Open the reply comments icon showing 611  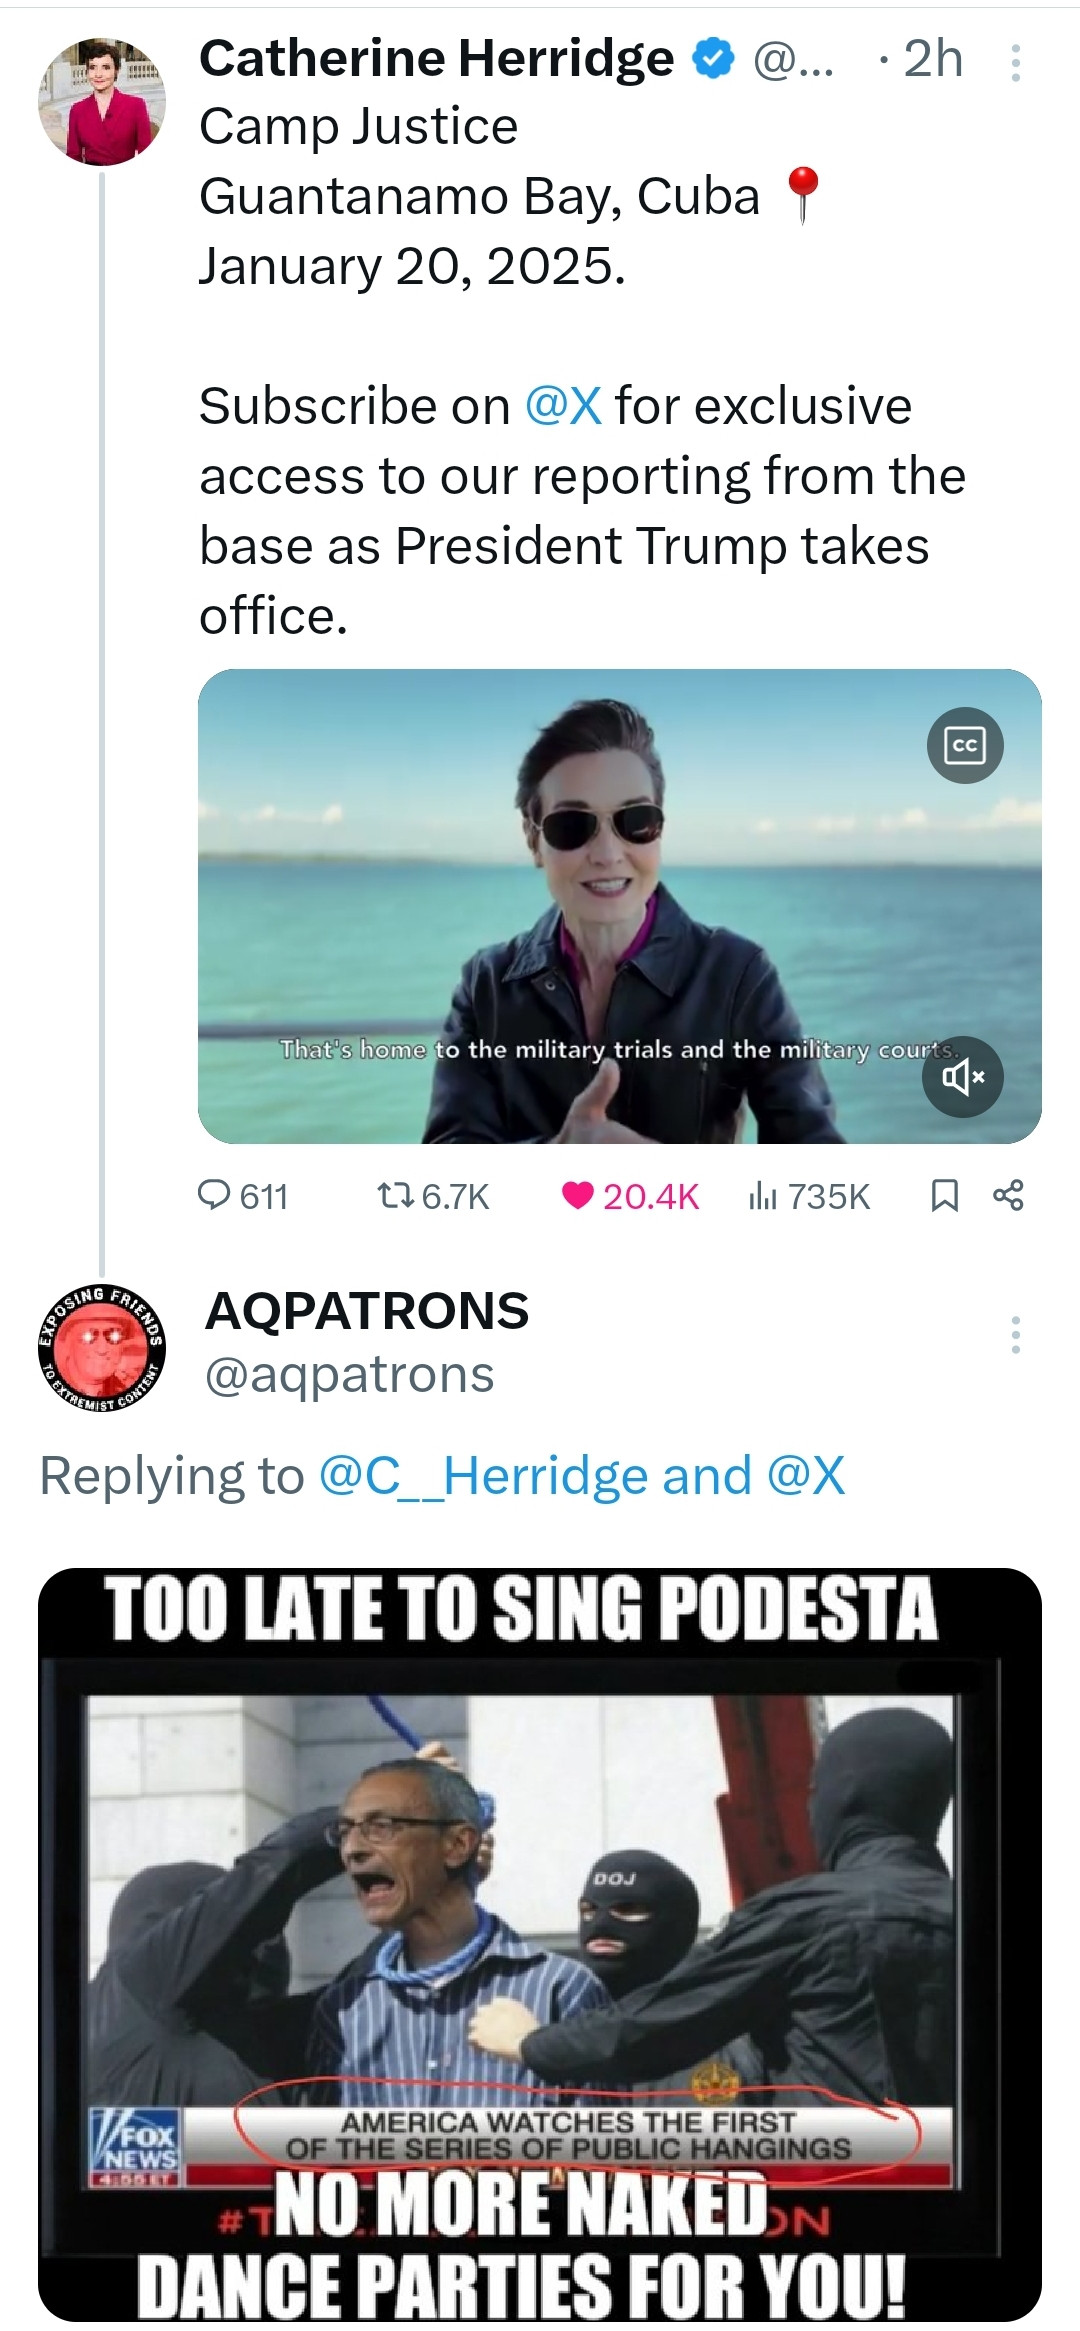click(x=214, y=1195)
